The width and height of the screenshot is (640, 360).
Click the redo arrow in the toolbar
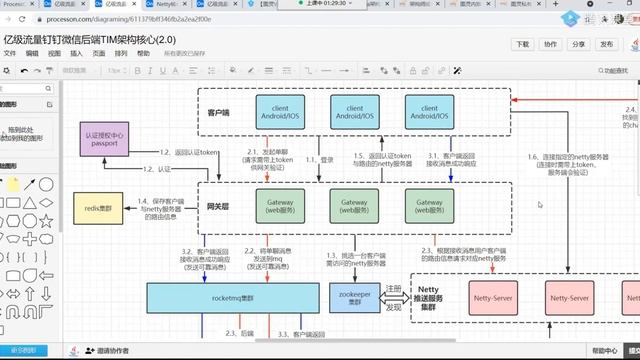(x=37, y=71)
